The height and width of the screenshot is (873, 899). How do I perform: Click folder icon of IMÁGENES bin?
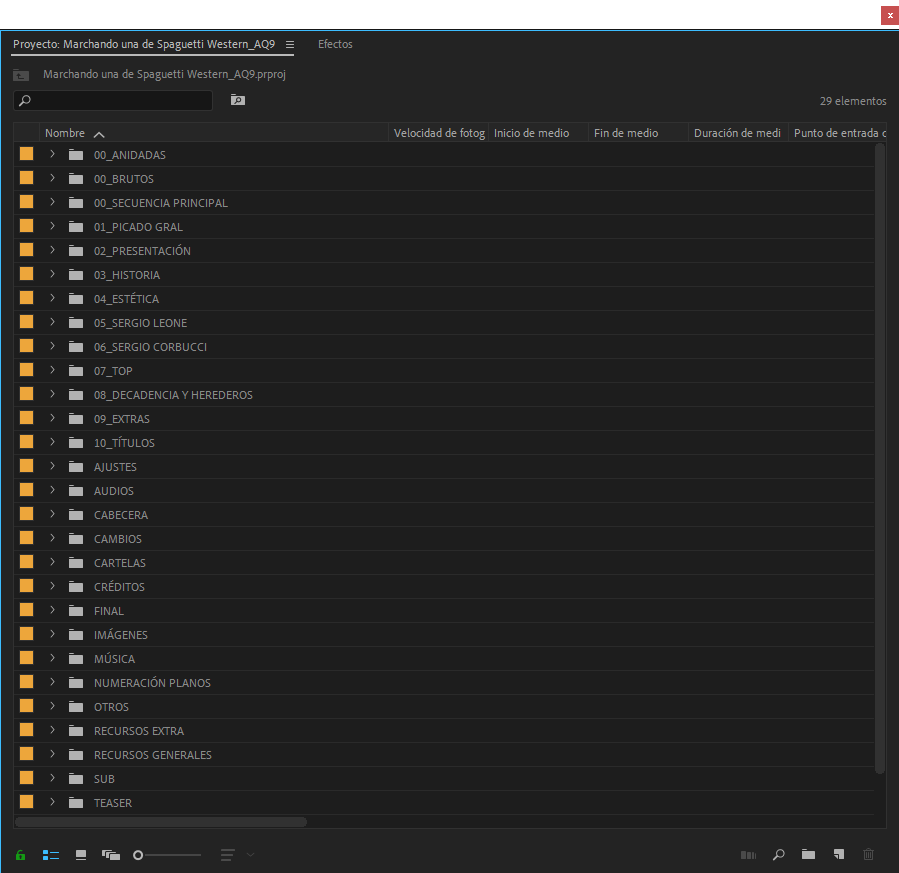pyautogui.click(x=76, y=635)
